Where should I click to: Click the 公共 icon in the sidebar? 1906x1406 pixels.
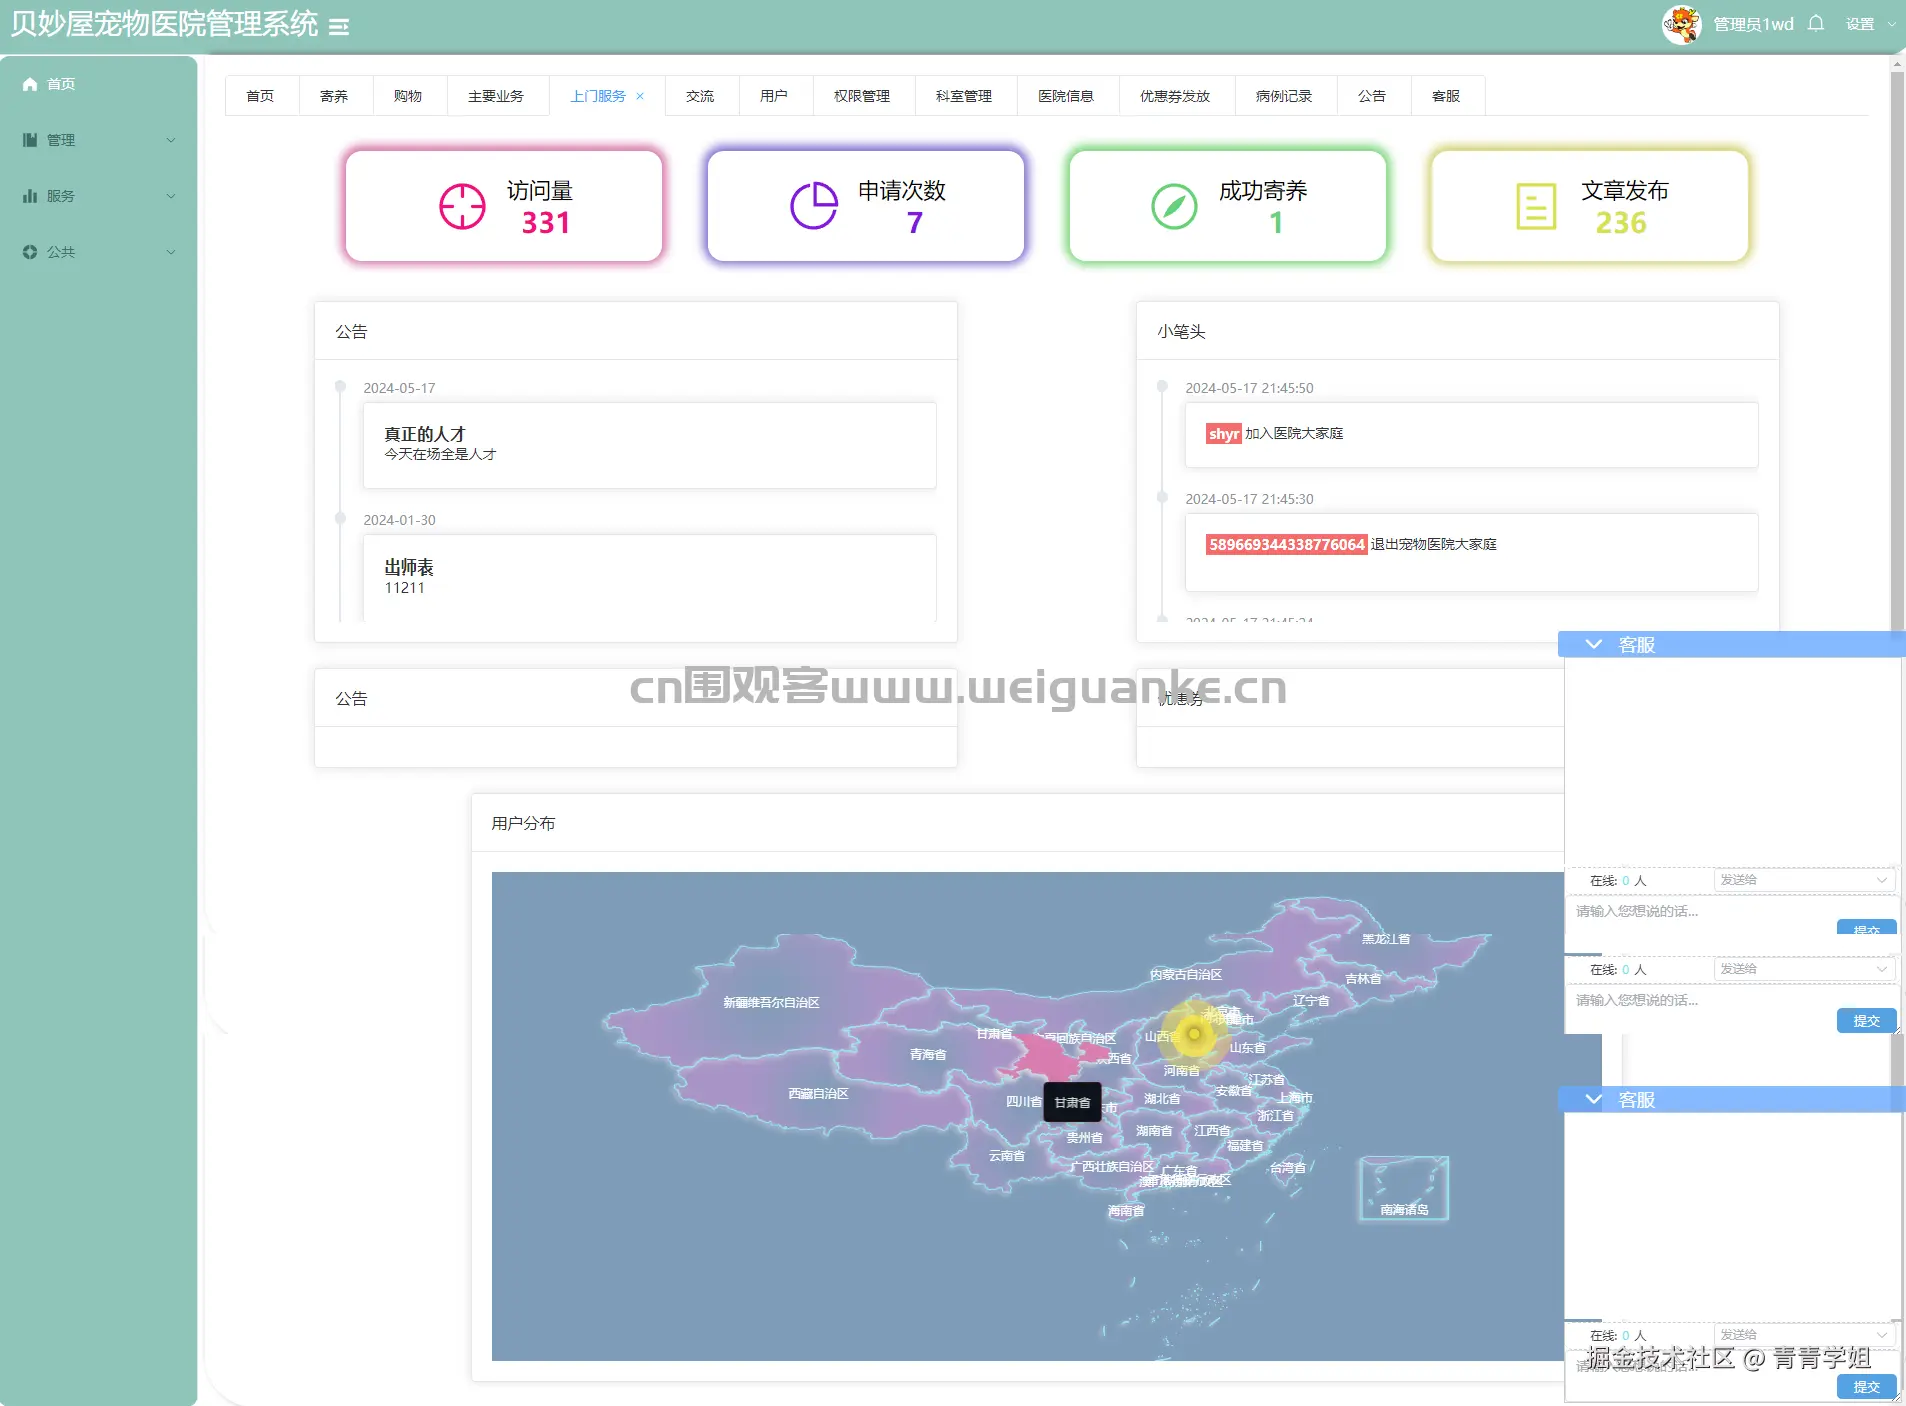click(x=30, y=252)
